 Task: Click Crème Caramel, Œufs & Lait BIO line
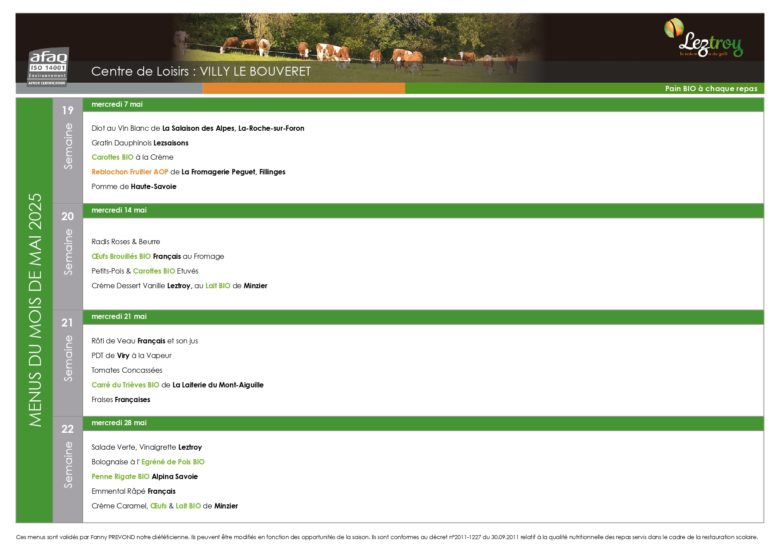click(x=165, y=506)
